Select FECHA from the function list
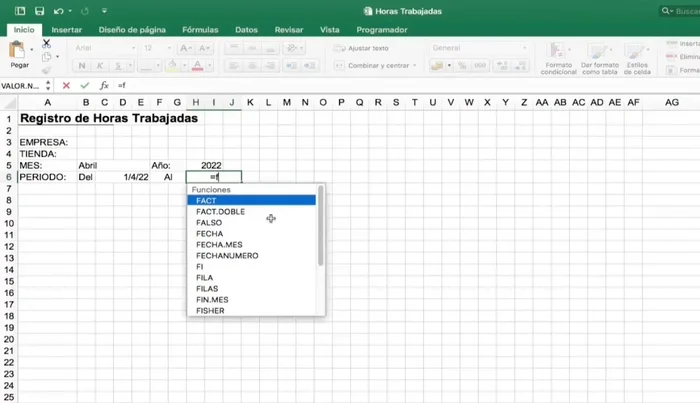This screenshot has height=403, width=700. 210,234
